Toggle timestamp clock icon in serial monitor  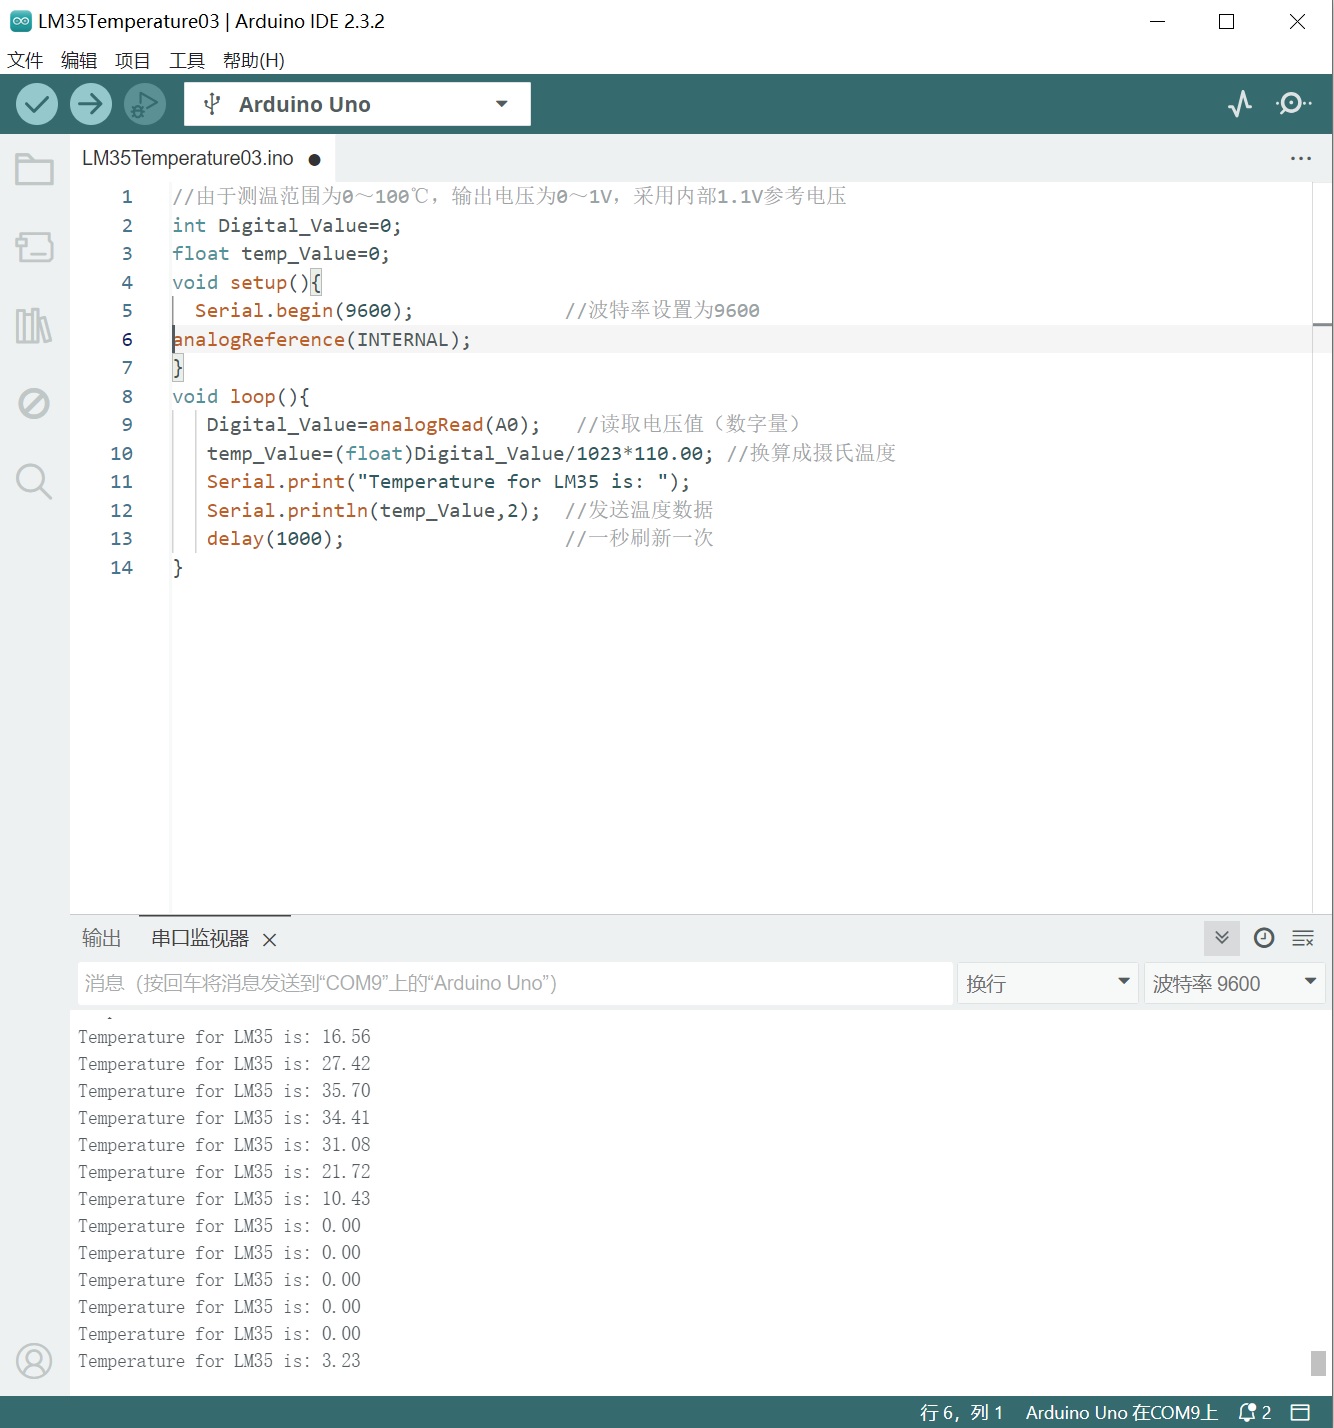[1264, 938]
